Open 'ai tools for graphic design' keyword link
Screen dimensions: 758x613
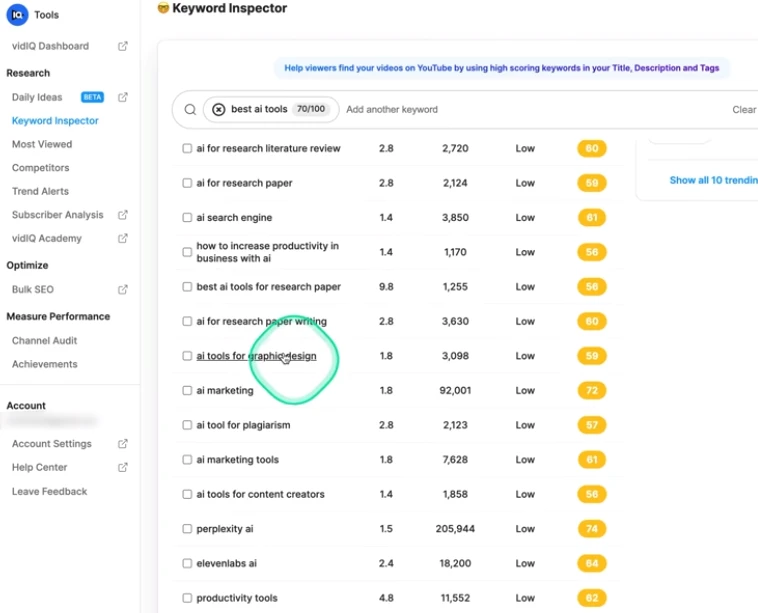256,356
